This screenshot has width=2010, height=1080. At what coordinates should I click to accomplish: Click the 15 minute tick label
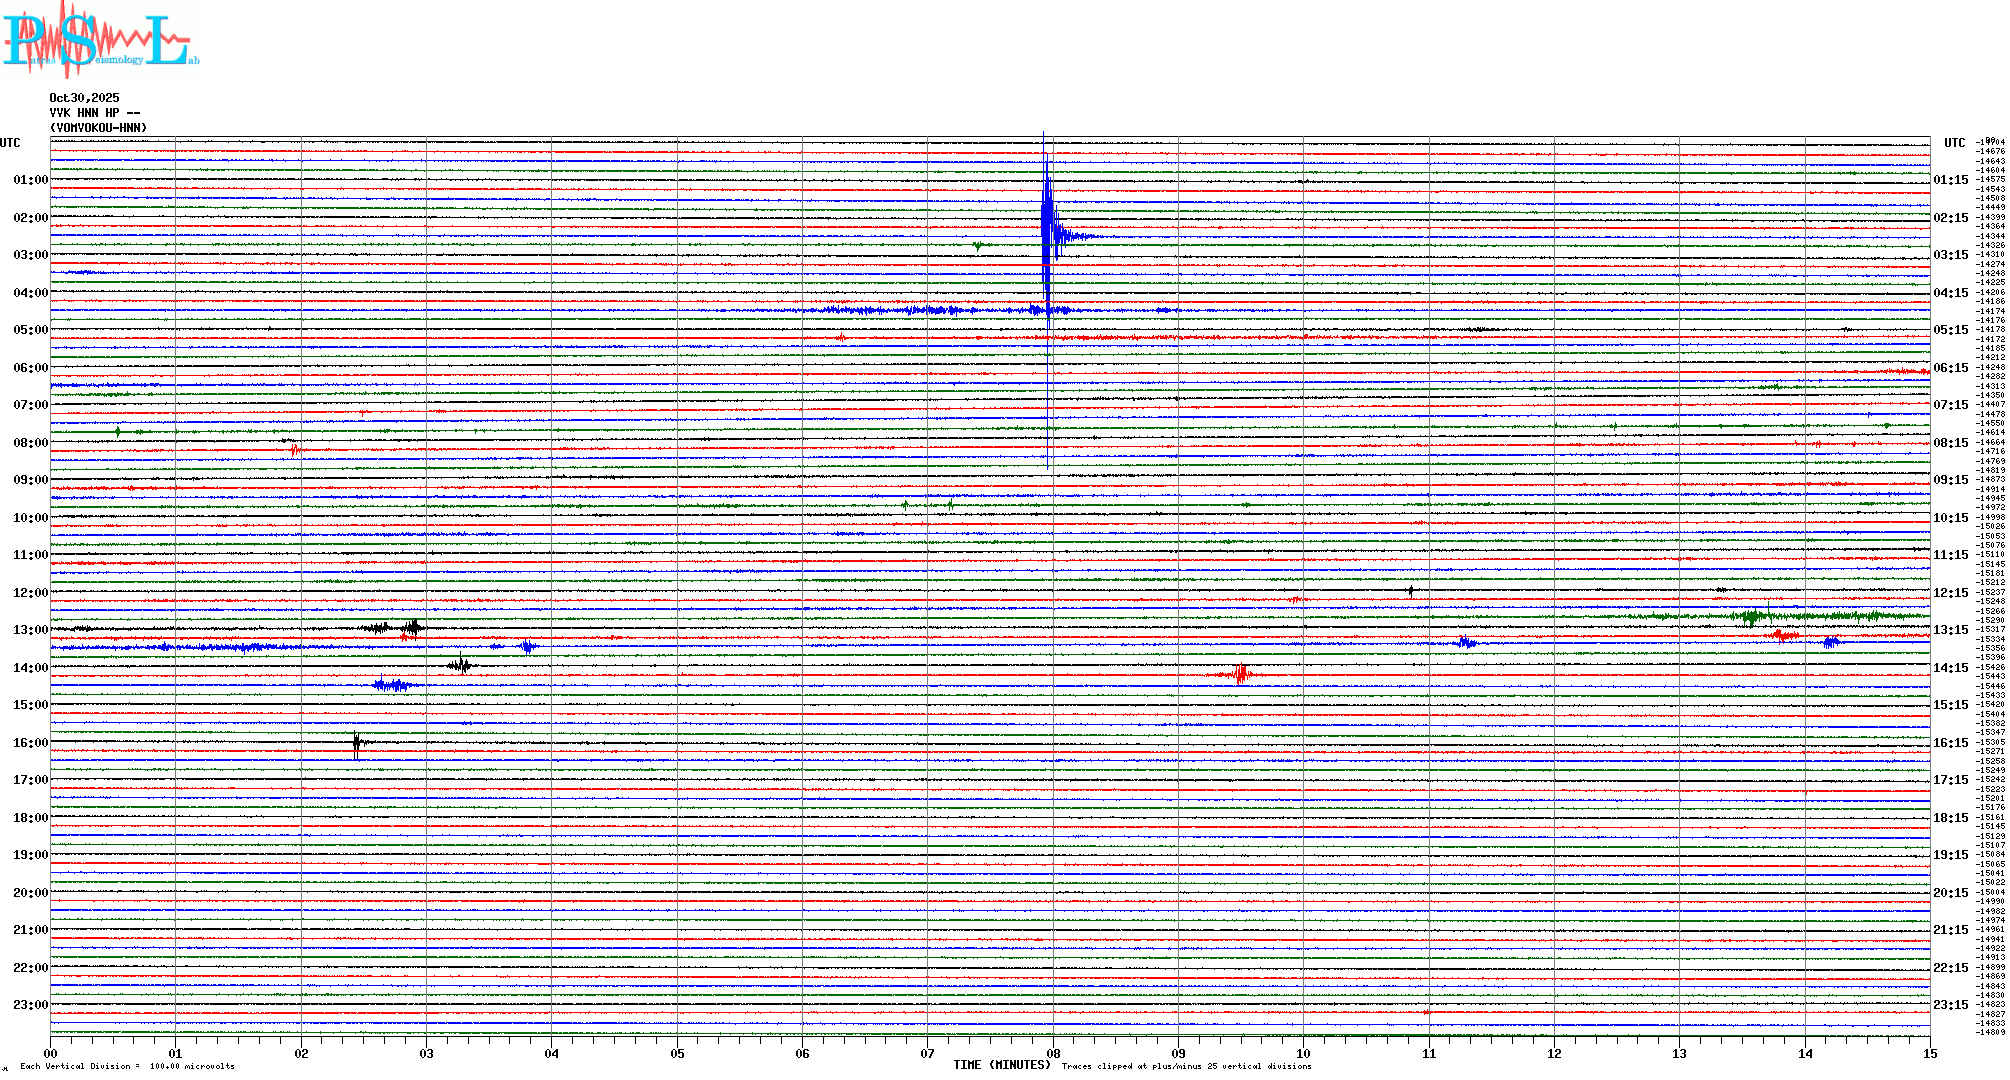(x=1930, y=1054)
